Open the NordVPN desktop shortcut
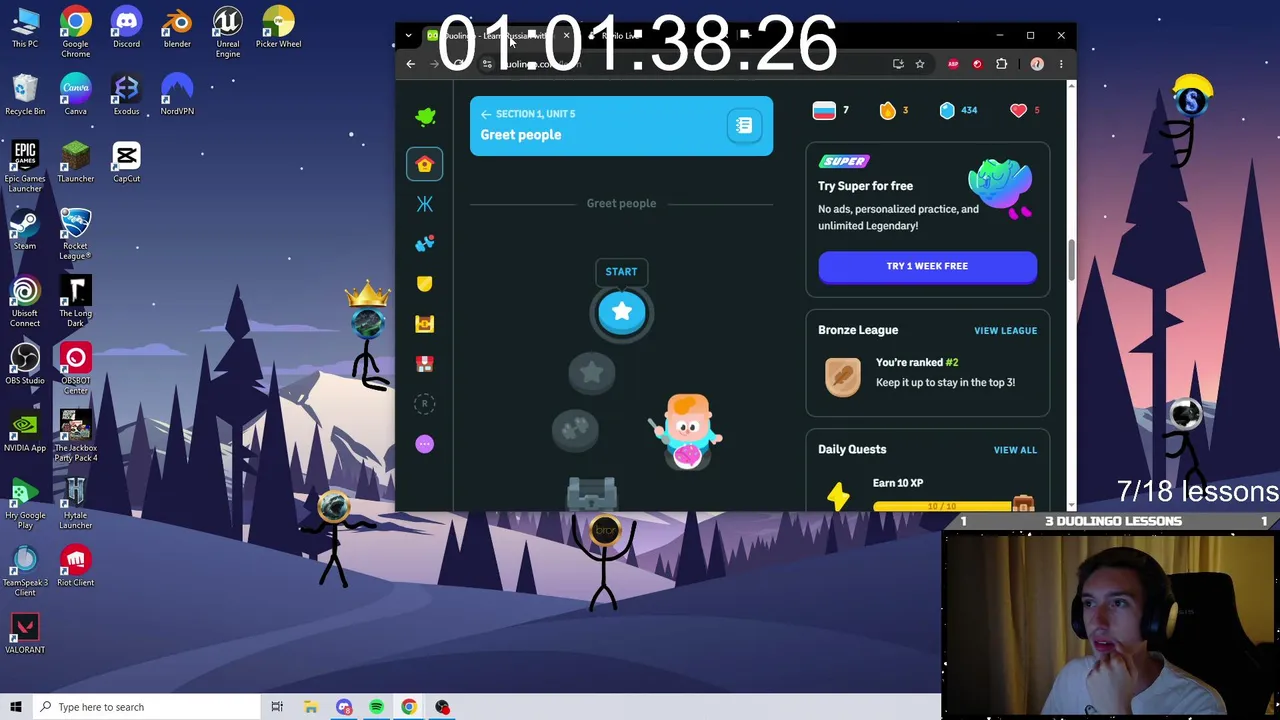This screenshot has width=1280, height=720. click(x=177, y=95)
